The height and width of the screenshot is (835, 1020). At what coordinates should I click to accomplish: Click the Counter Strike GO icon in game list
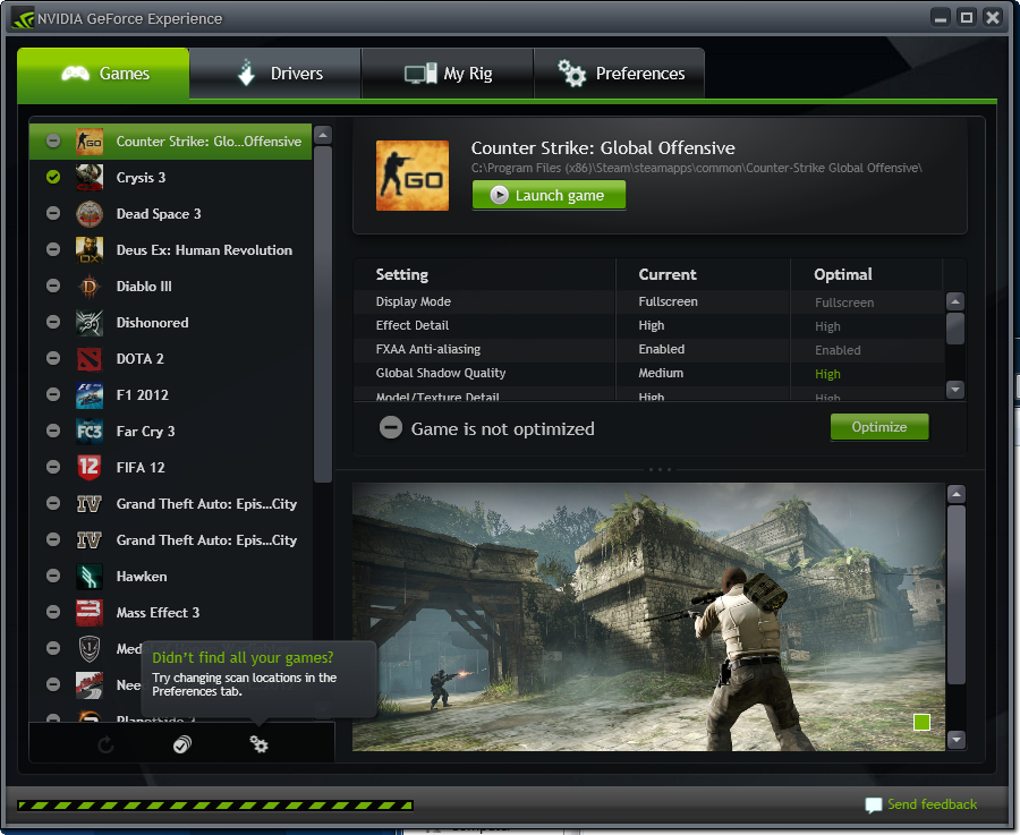[90, 142]
